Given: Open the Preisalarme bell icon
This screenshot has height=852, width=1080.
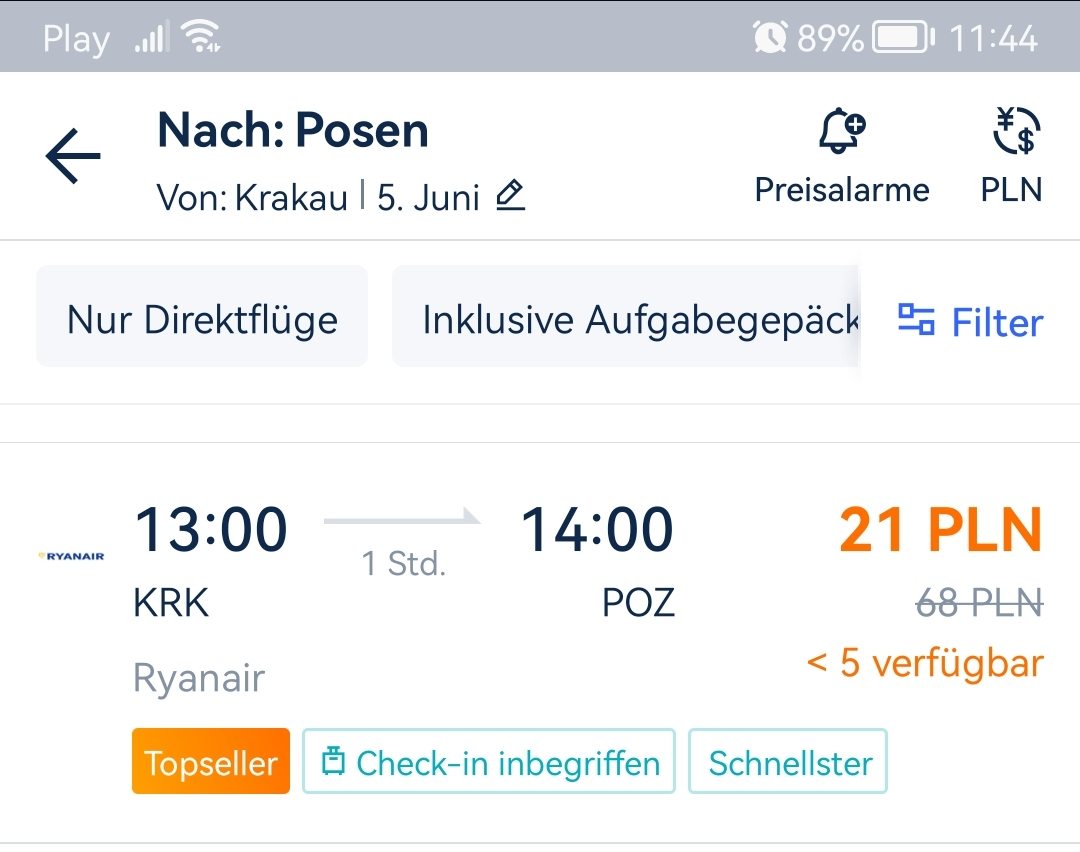Looking at the screenshot, I should click(x=842, y=130).
